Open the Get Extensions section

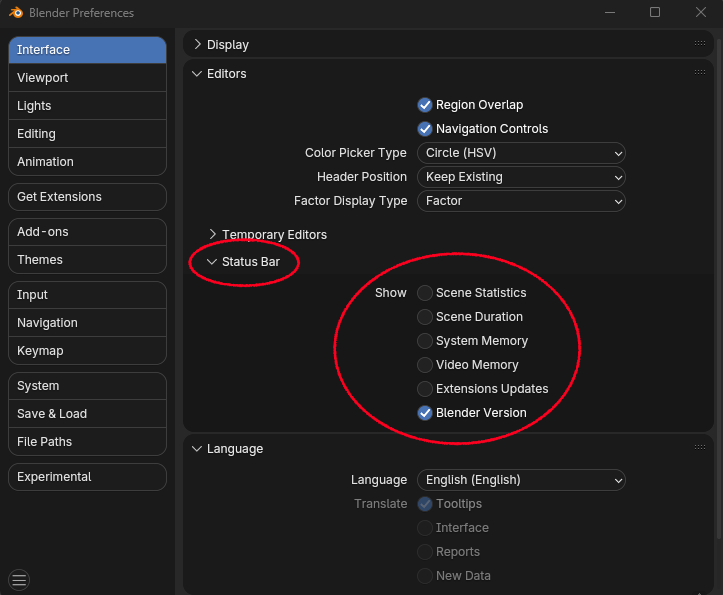(x=87, y=197)
